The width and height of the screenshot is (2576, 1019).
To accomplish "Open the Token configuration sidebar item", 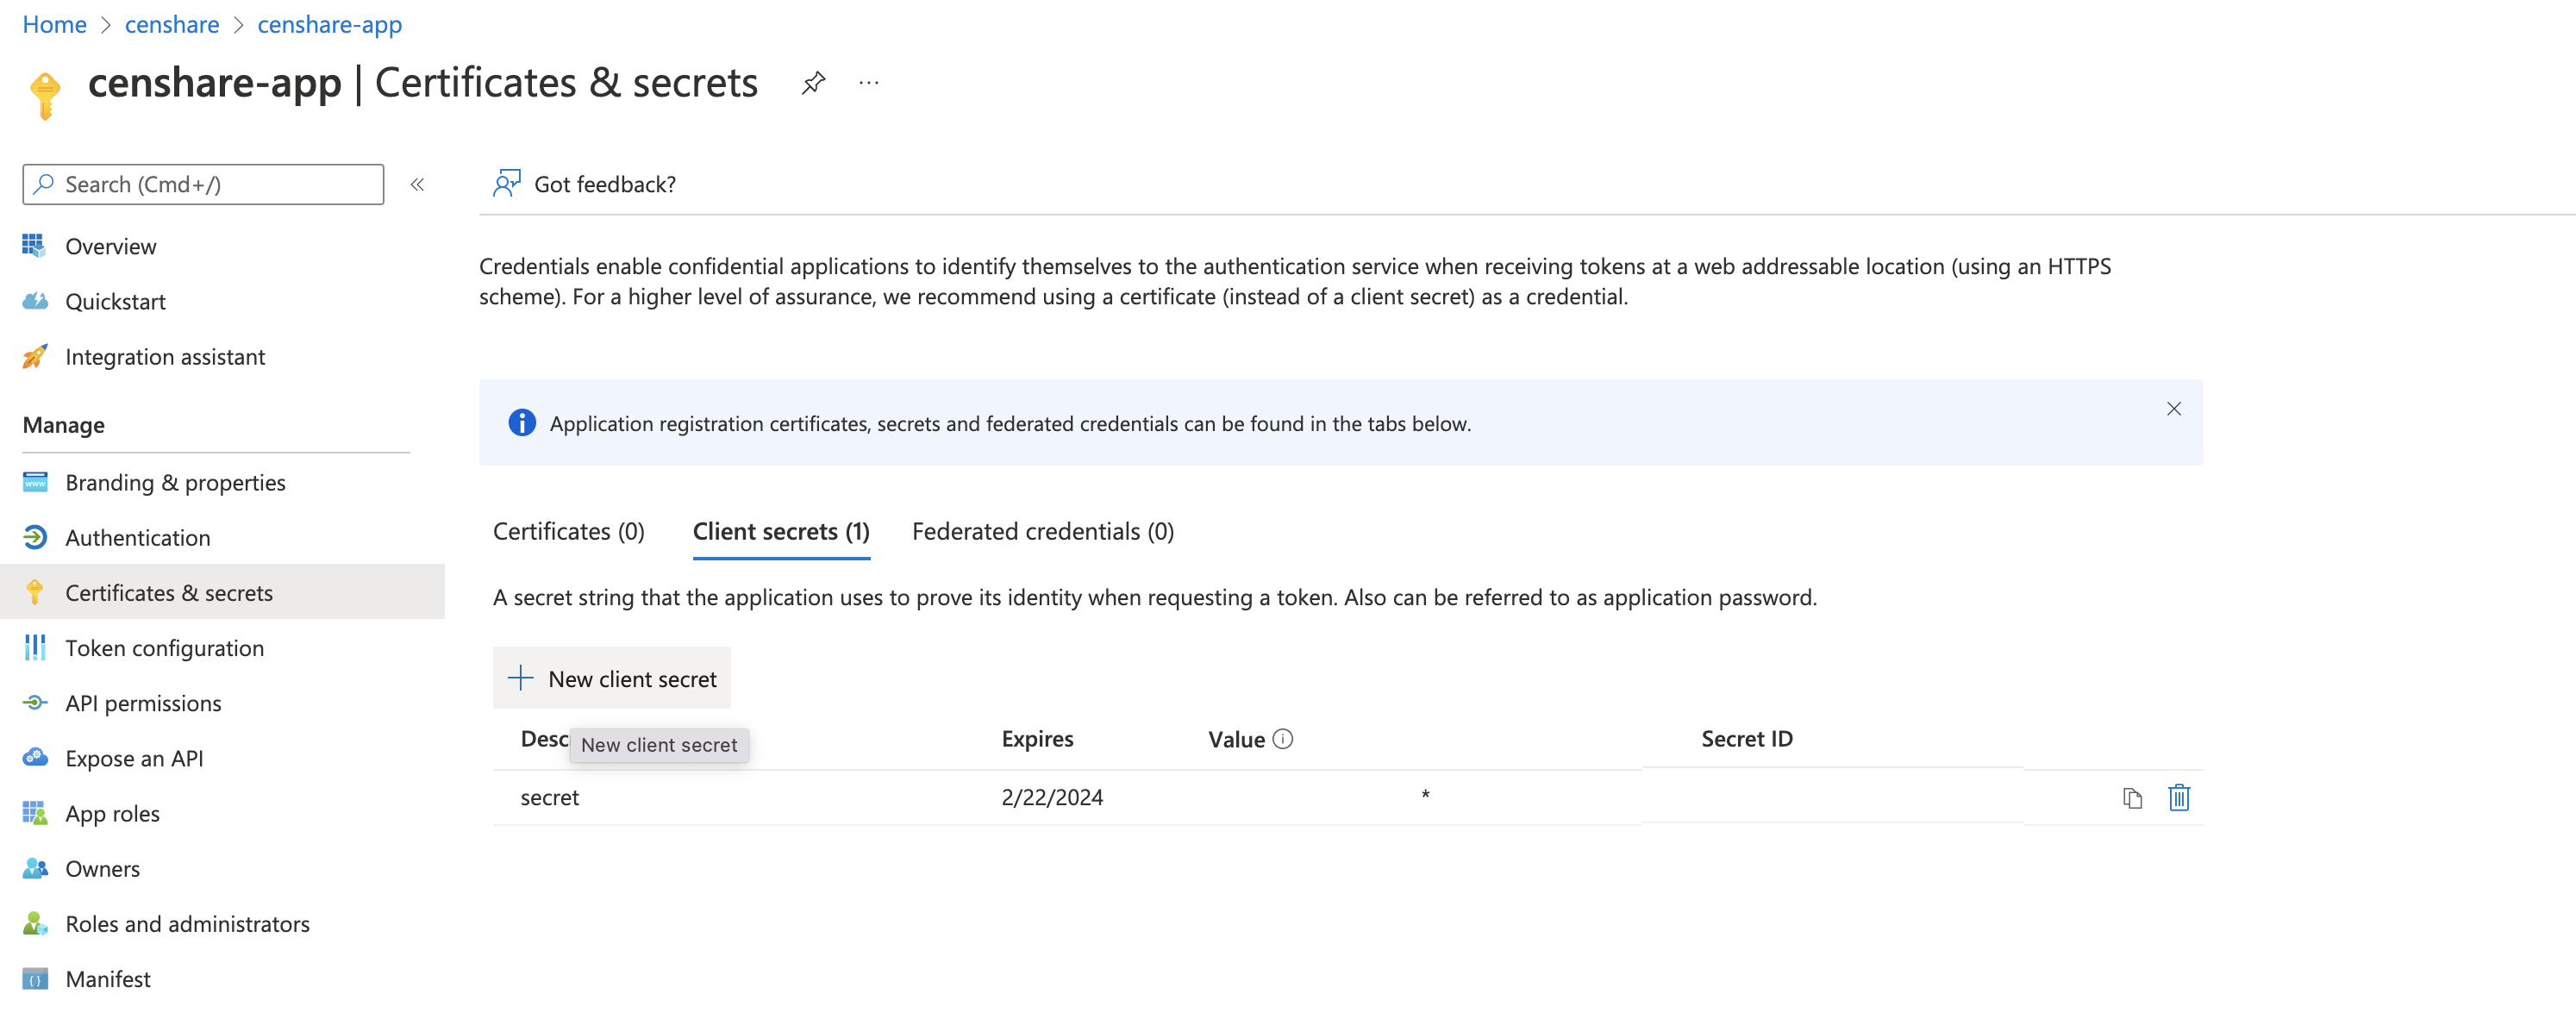I will click(164, 648).
